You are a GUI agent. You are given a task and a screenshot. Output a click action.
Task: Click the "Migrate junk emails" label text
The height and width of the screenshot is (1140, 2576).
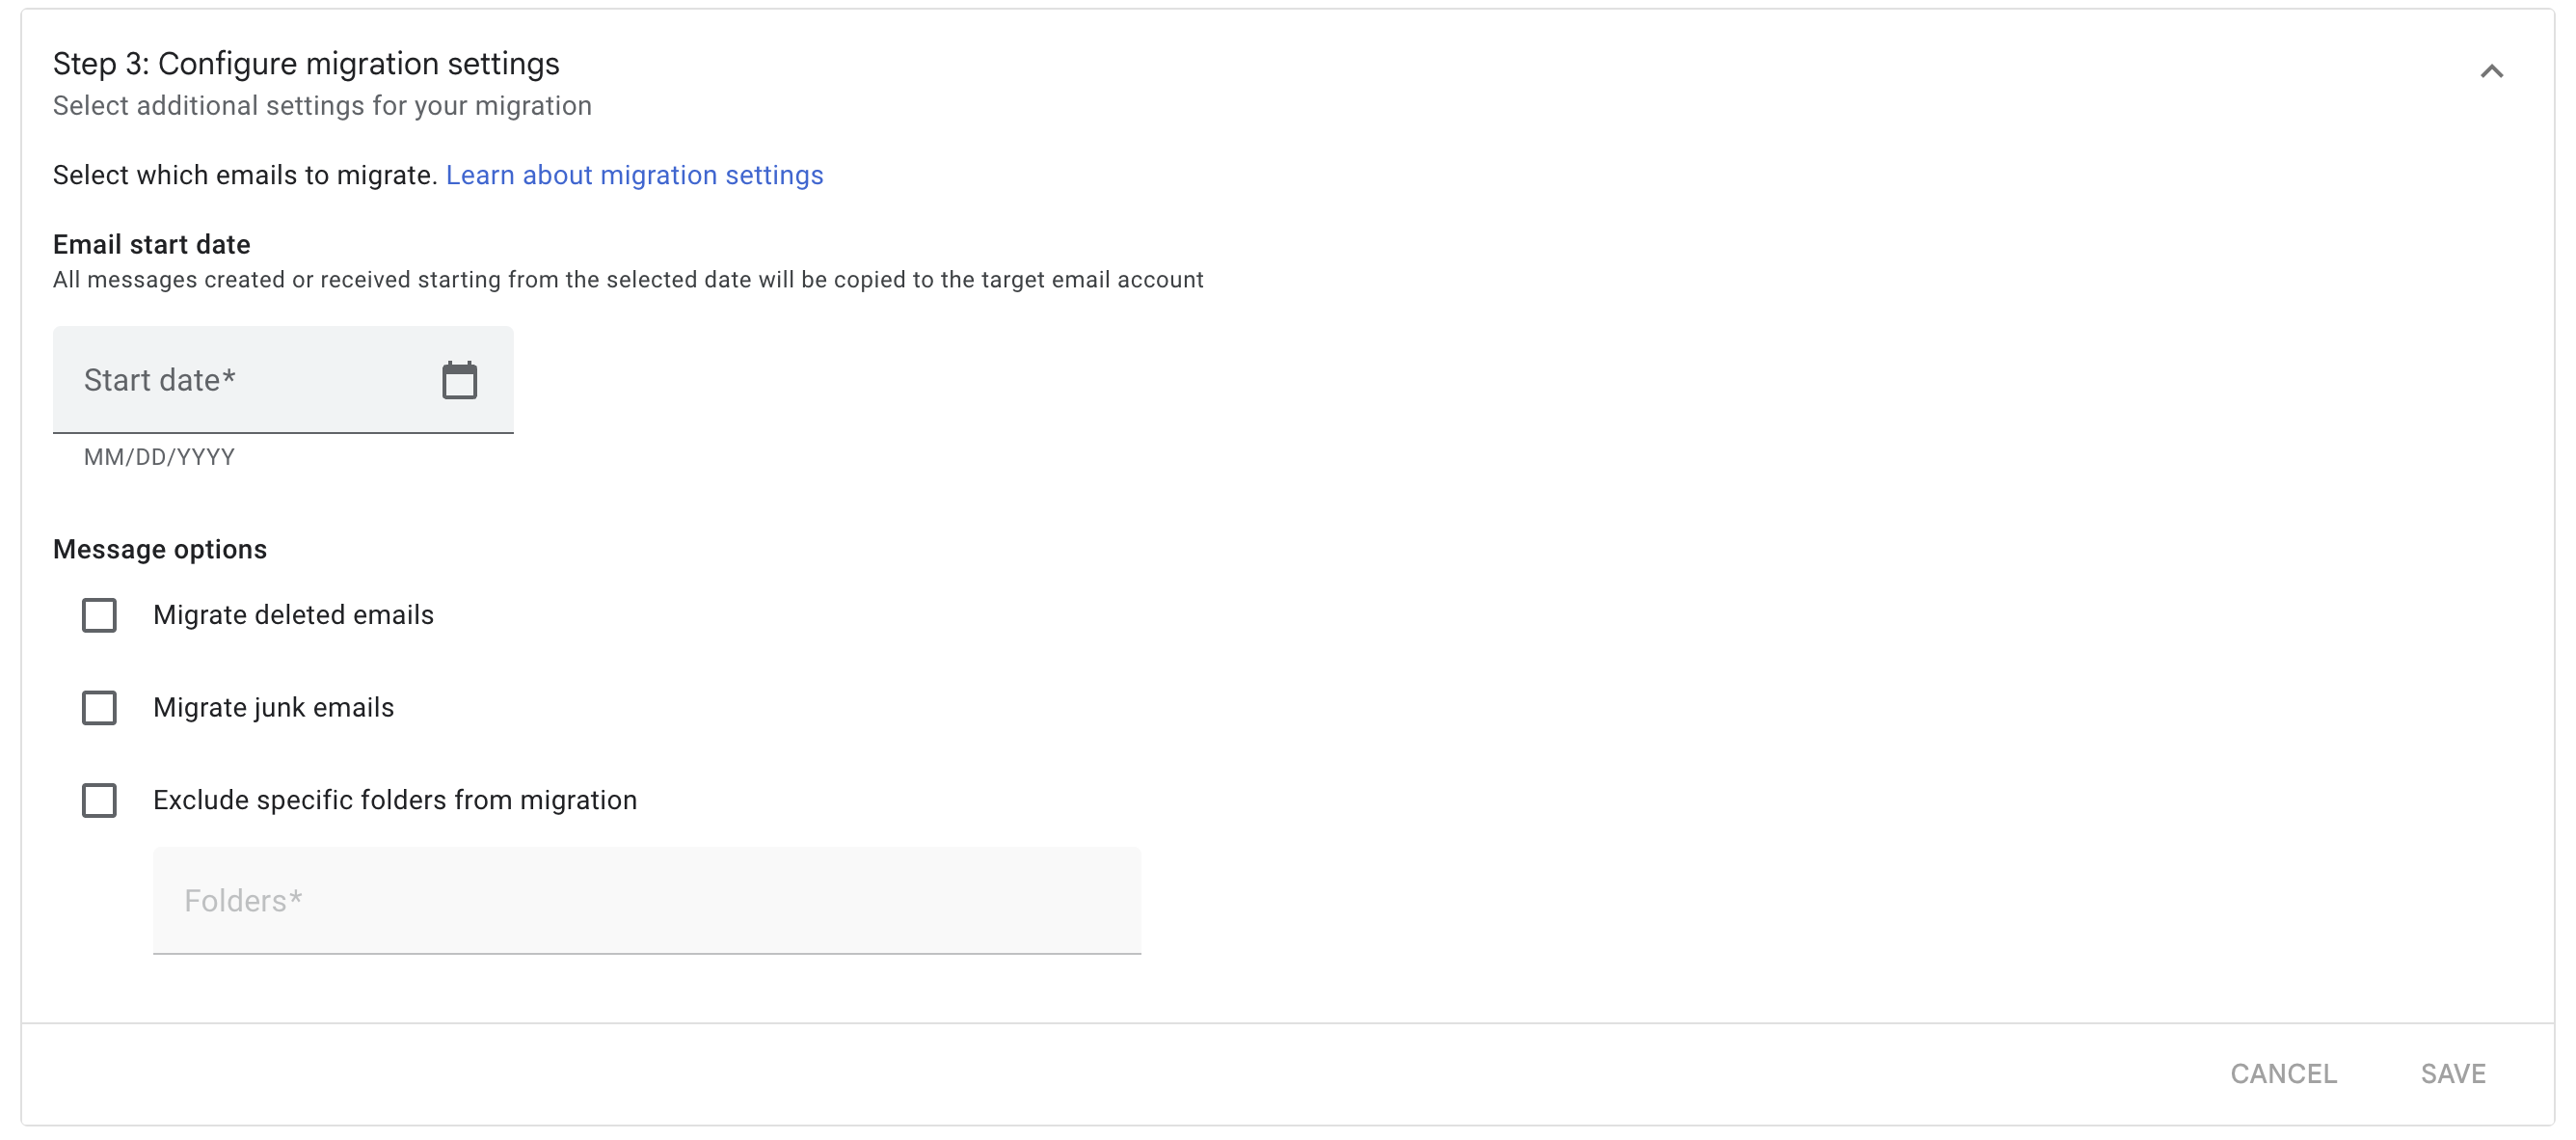[x=273, y=708]
